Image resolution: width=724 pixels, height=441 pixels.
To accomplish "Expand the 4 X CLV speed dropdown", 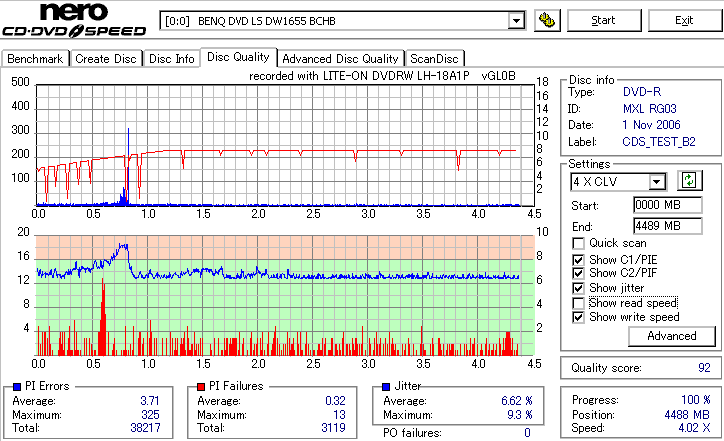I will coord(656,182).
